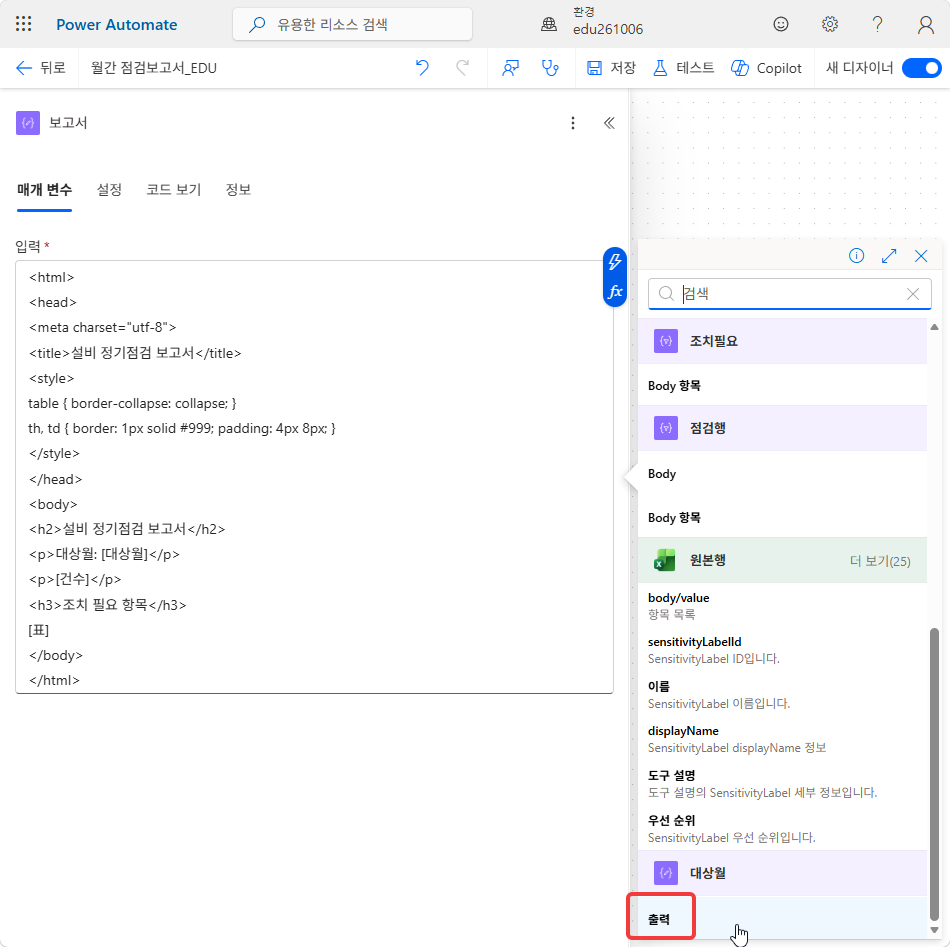Close the dynamic content popup X
Image resolution: width=950 pixels, height=947 pixels.
tap(921, 256)
